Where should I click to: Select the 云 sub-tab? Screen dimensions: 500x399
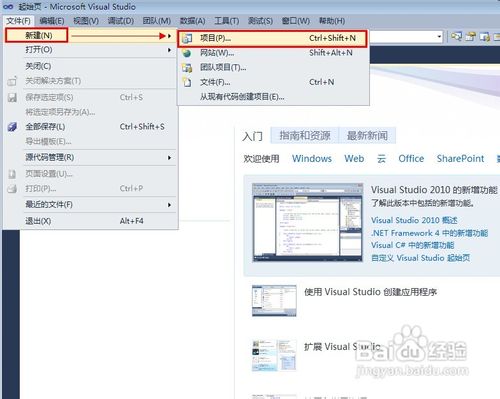point(381,159)
